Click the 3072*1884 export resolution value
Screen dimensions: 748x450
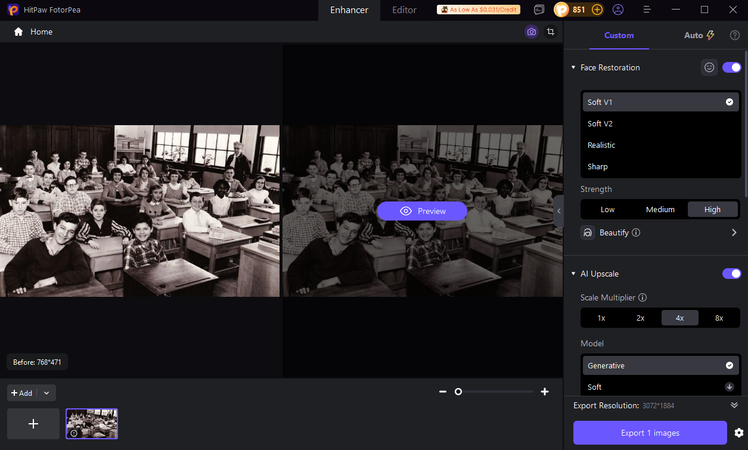point(658,406)
